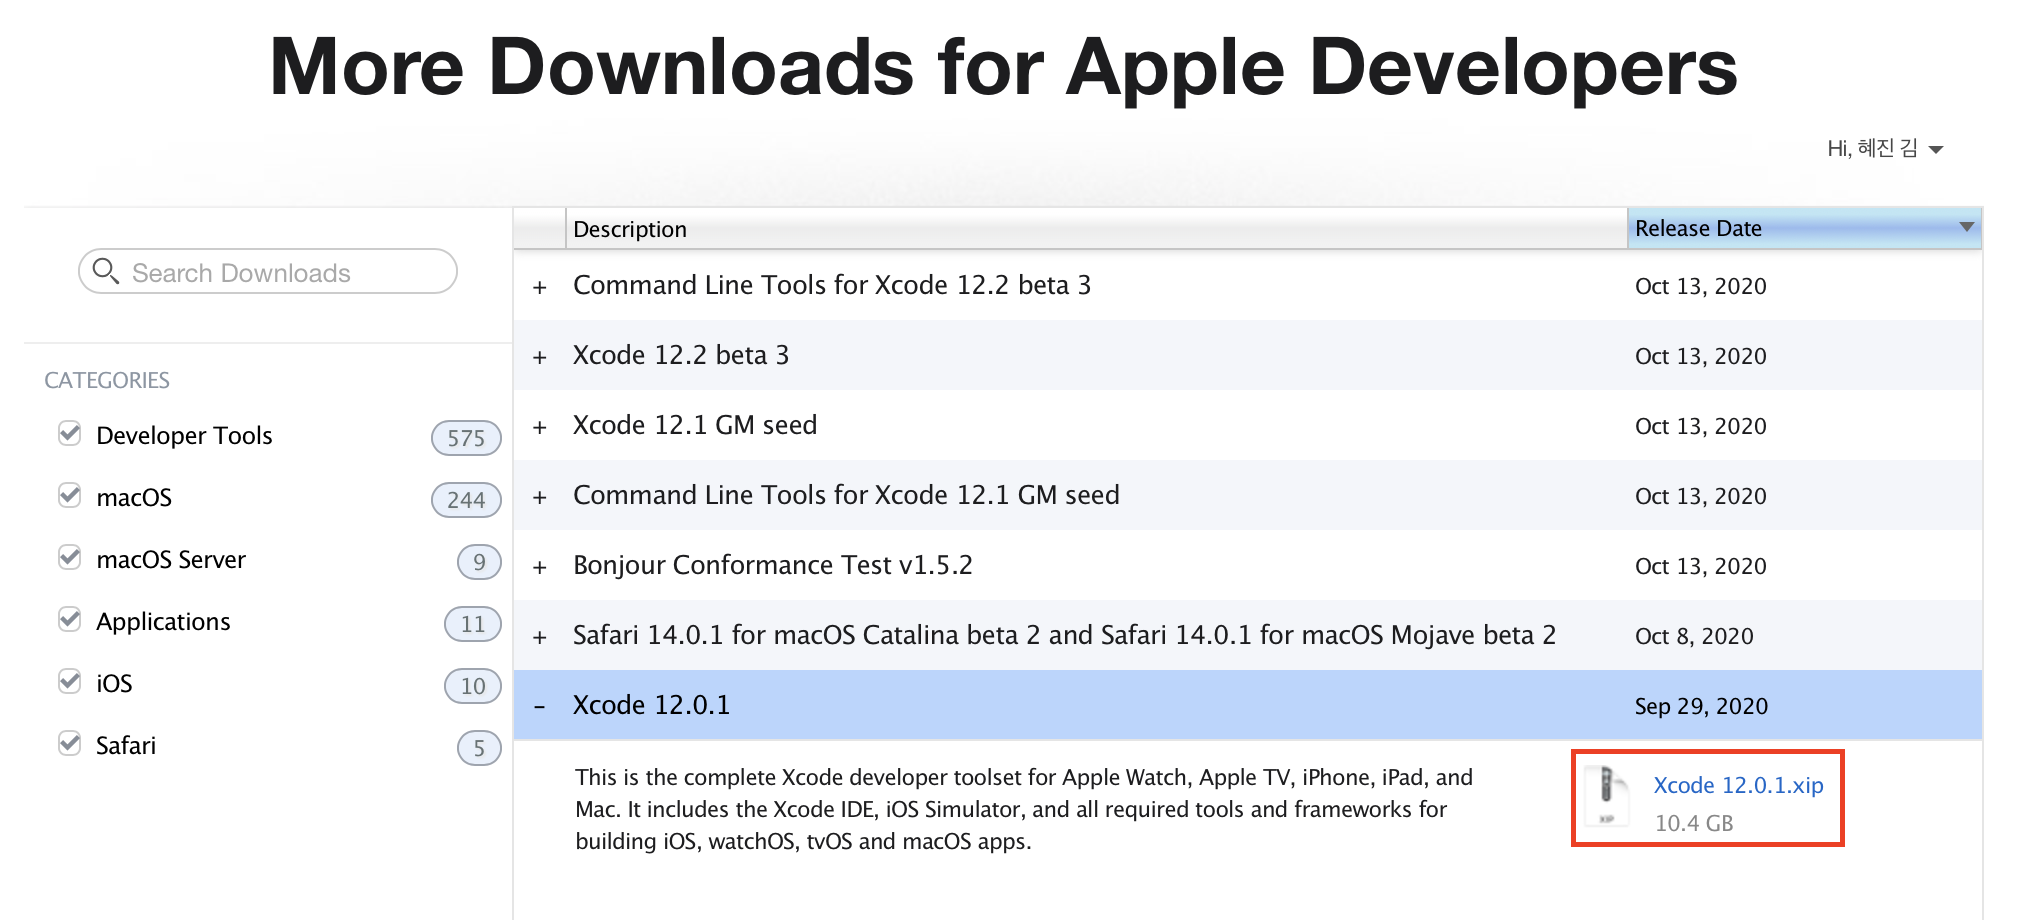2044x920 pixels.
Task: Download the Xcode 12.0.1.xip link
Action: tap(1738, 785)
